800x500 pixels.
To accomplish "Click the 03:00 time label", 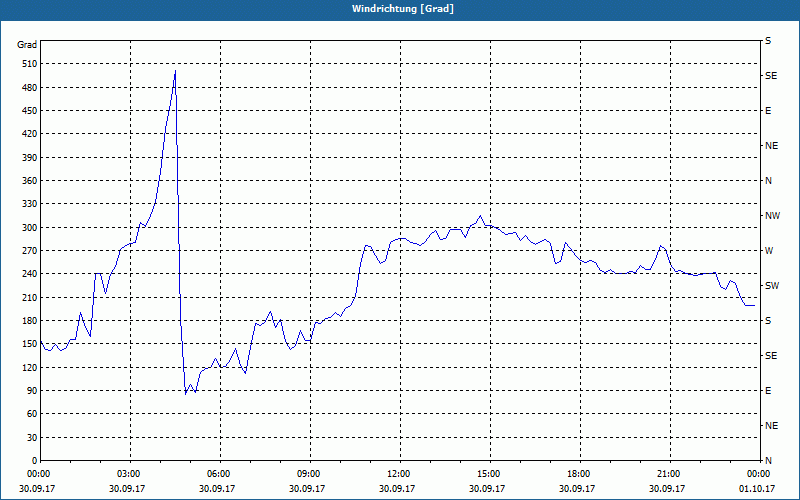I will pos(127,474).
